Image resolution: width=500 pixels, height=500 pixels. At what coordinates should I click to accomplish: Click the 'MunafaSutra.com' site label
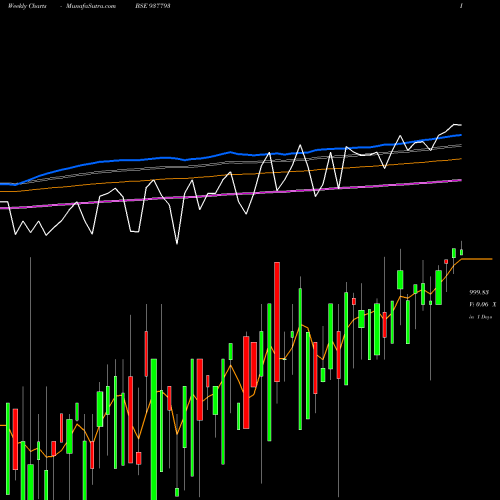pyautogui.click(x=91, y=6)
